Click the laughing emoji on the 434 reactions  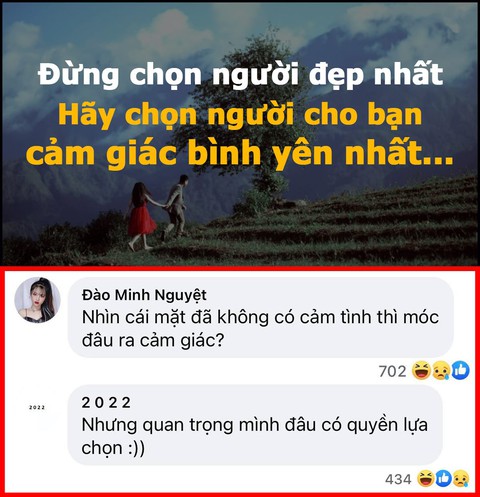point(426,479)
